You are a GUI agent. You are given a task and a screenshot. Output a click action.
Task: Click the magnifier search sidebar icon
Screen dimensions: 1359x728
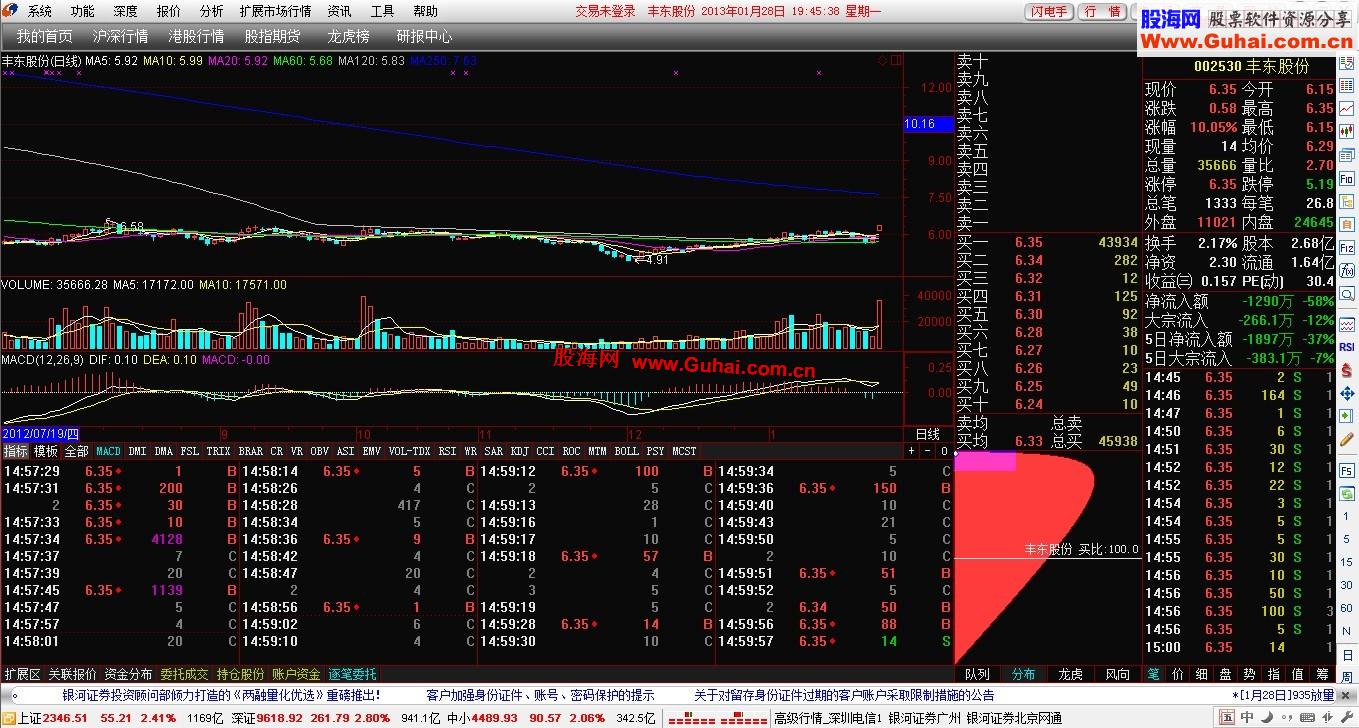(1347, 293)
